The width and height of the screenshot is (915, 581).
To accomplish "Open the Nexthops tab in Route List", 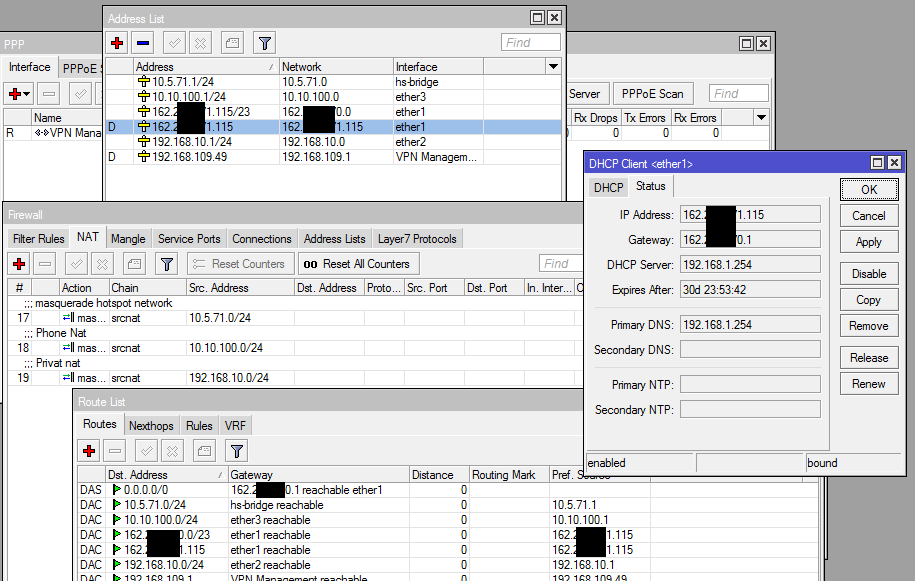I will [151, 425].
